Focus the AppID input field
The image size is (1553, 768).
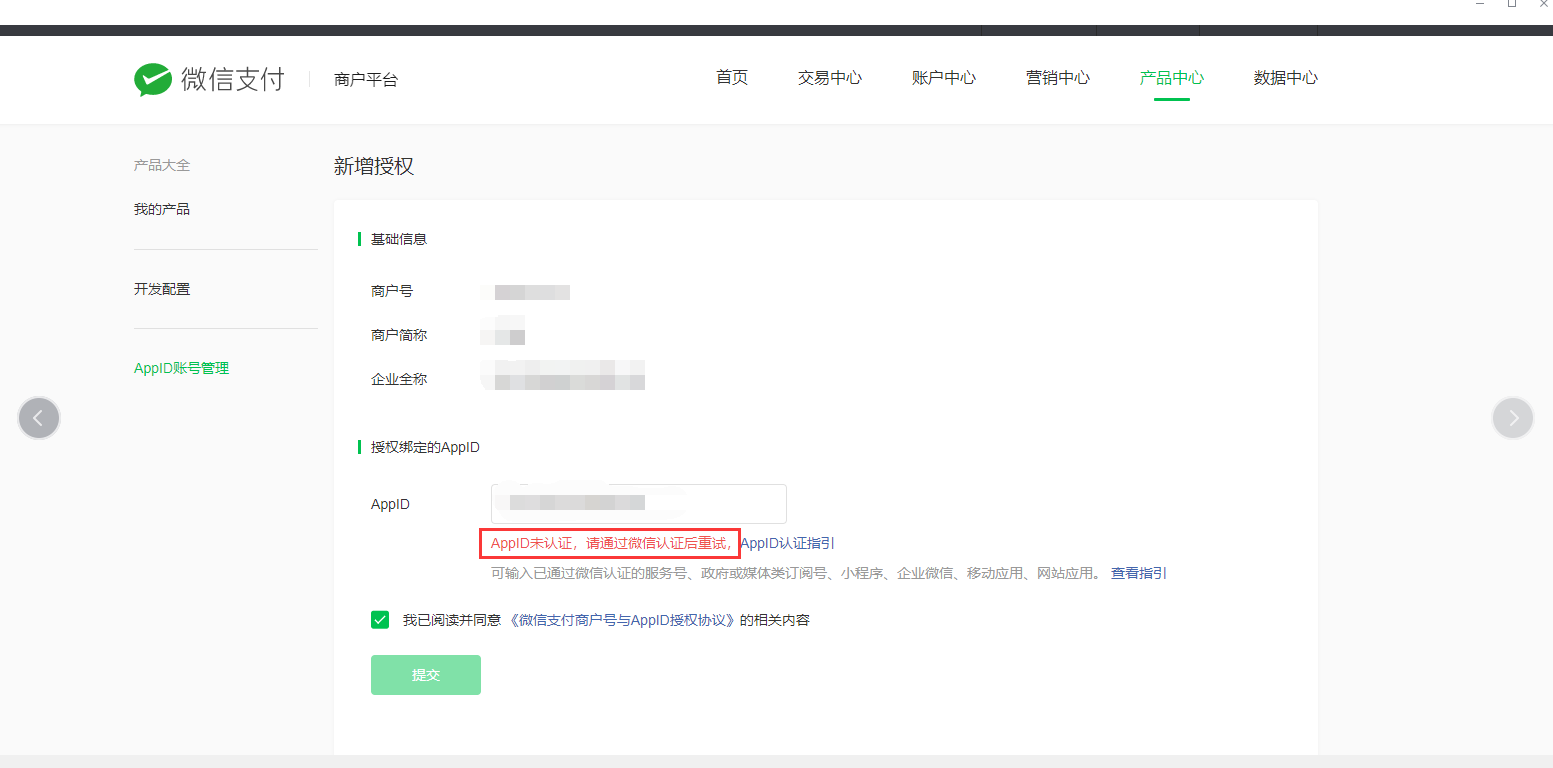click(x=639, y=504)
